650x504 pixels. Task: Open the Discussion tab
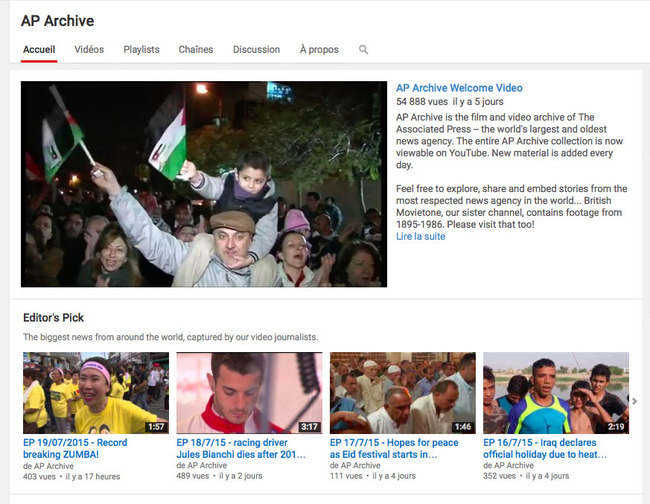(x=256, y=49)
